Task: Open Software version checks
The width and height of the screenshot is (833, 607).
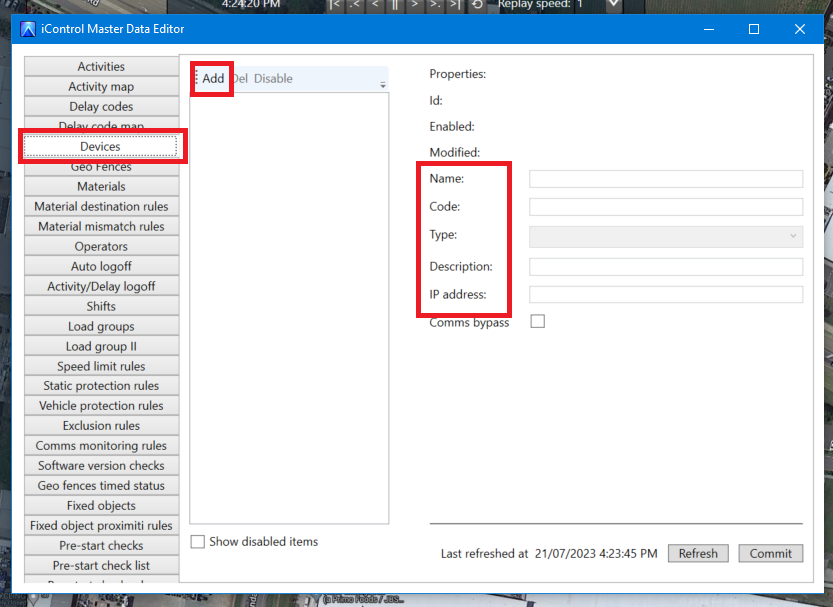Action: [x=101, y=465]
